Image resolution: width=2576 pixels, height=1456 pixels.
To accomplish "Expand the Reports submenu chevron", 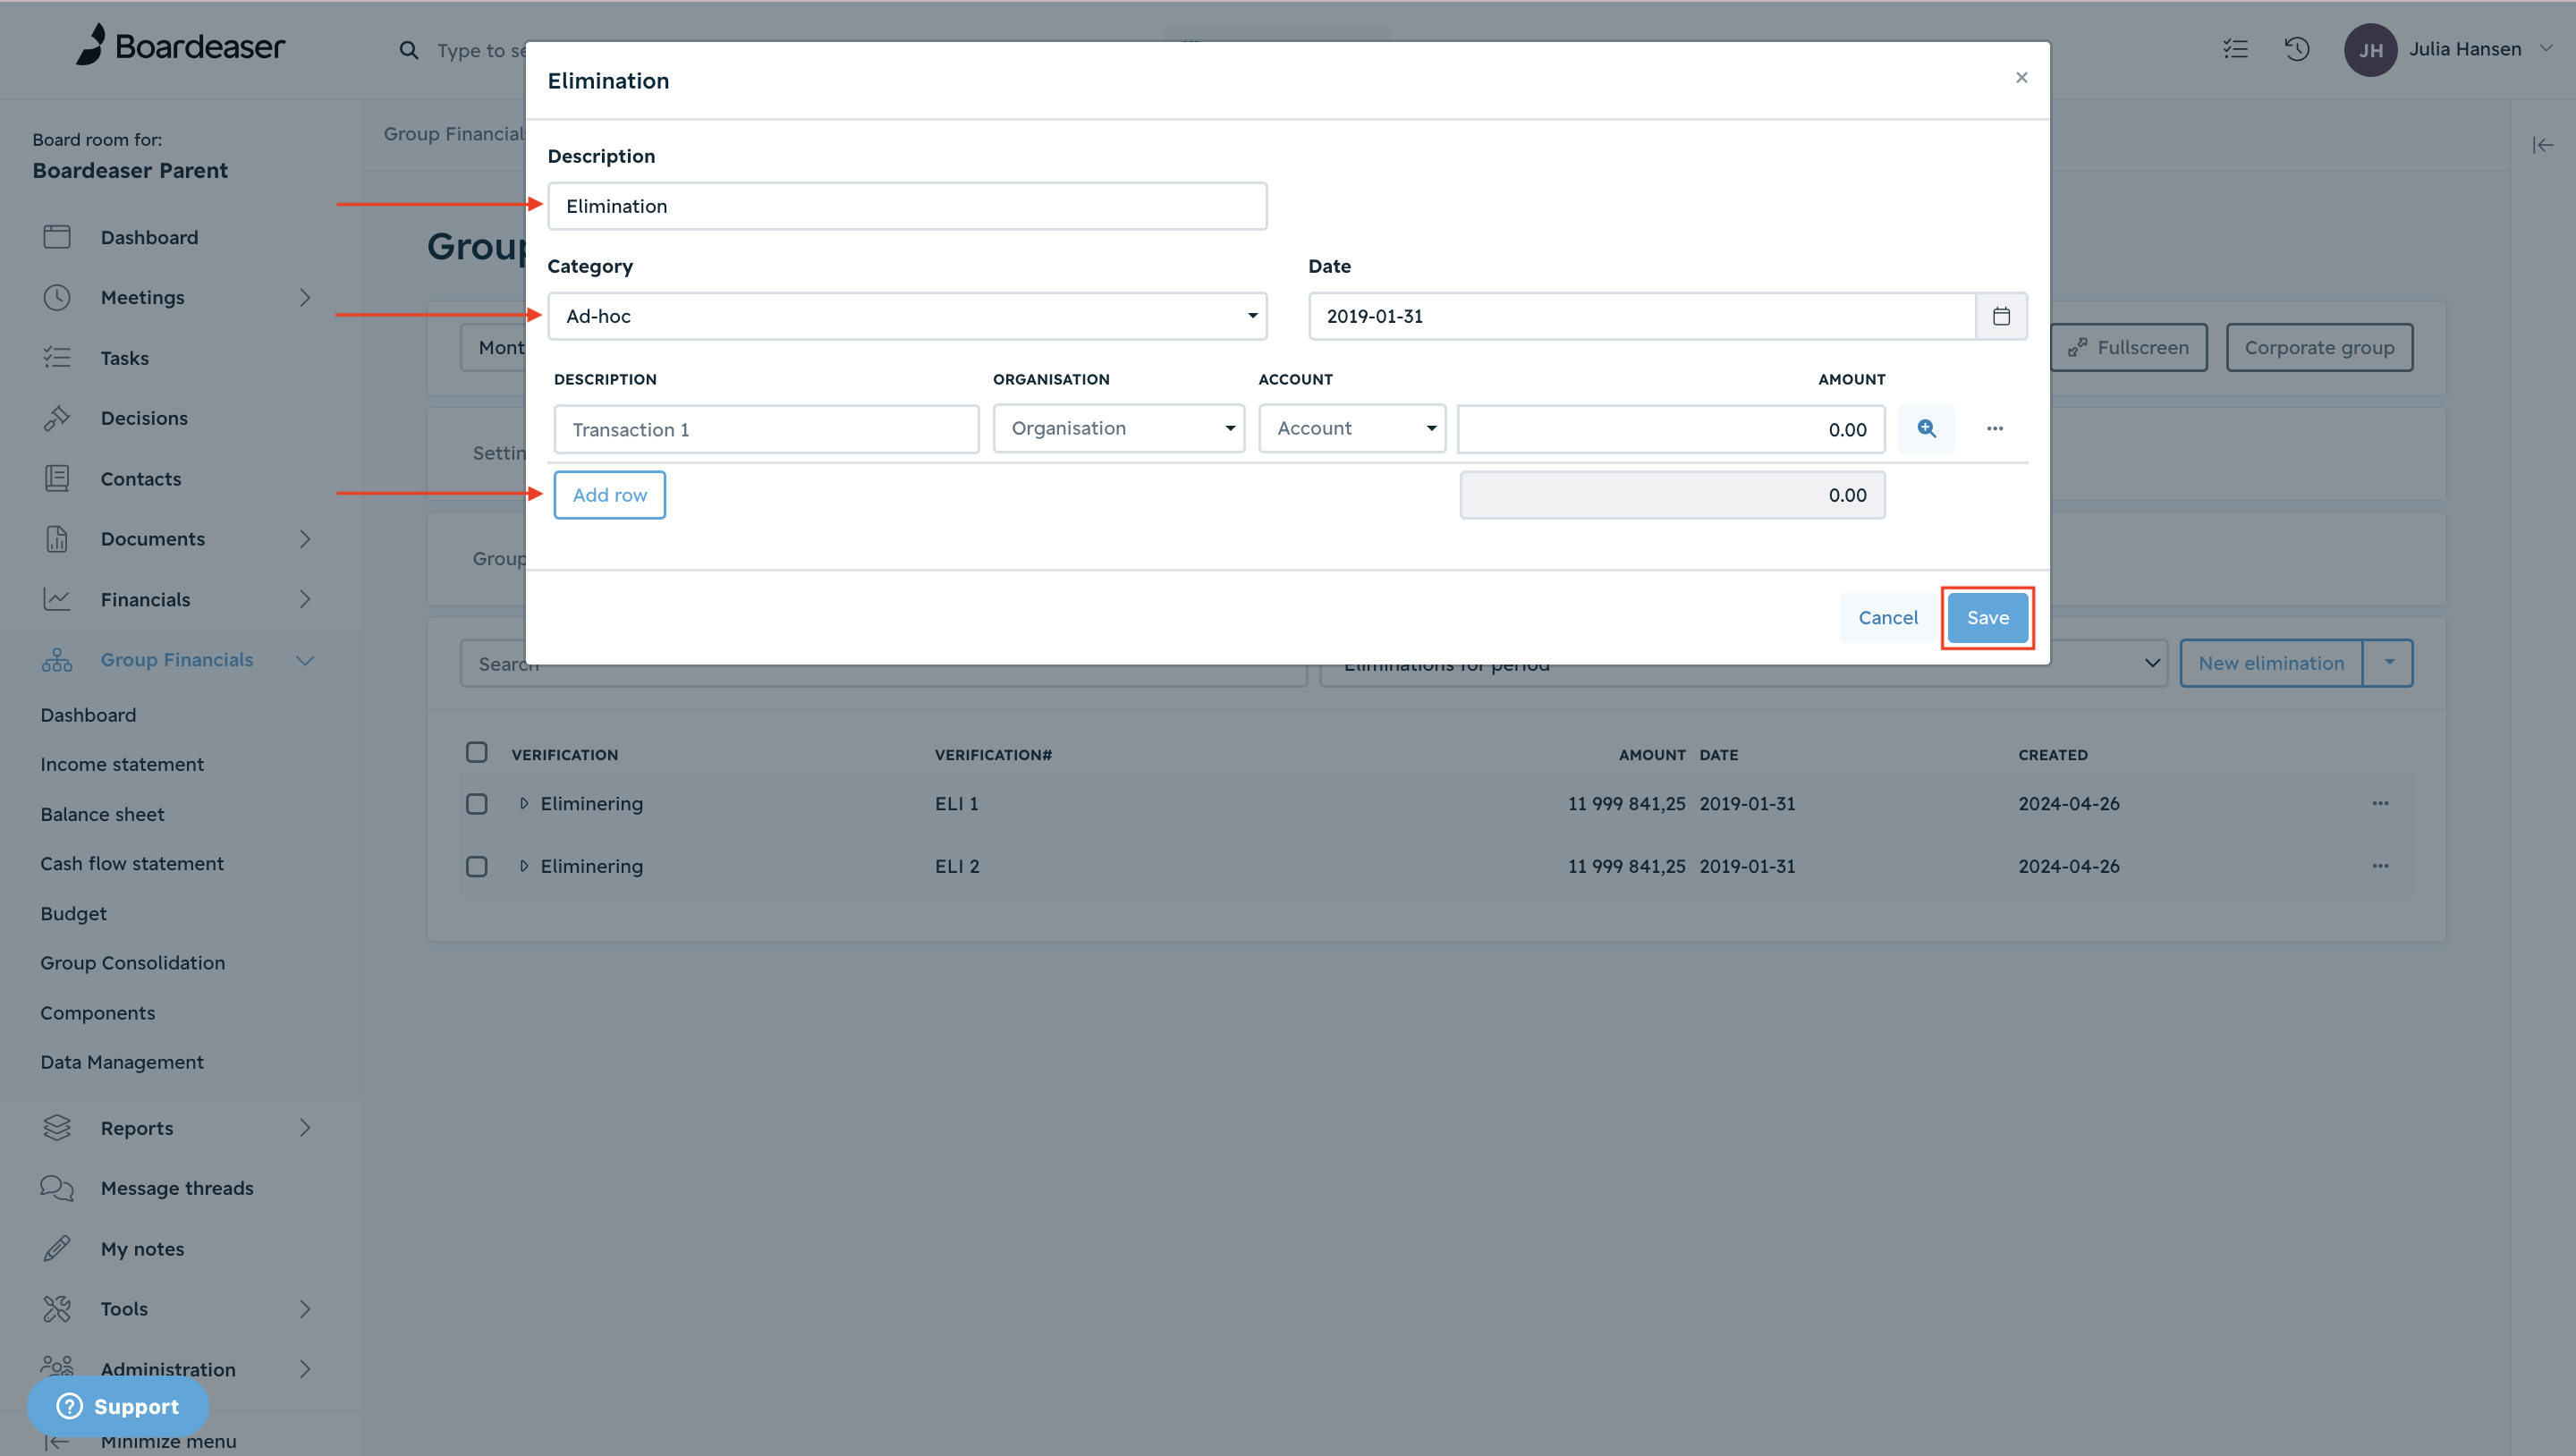I will click(x=304, y=1128).
